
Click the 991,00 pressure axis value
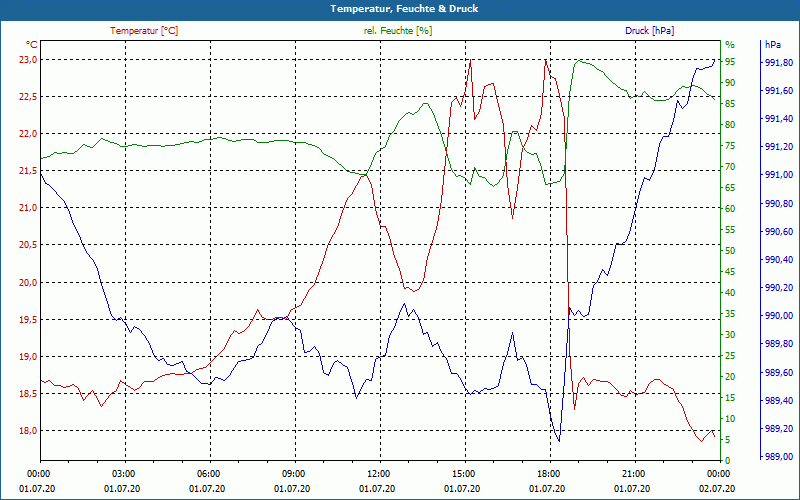click(x=779, y=175)
